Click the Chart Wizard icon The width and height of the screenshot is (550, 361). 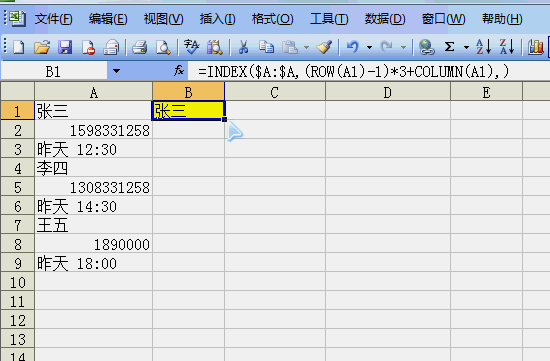click(536, 47)
